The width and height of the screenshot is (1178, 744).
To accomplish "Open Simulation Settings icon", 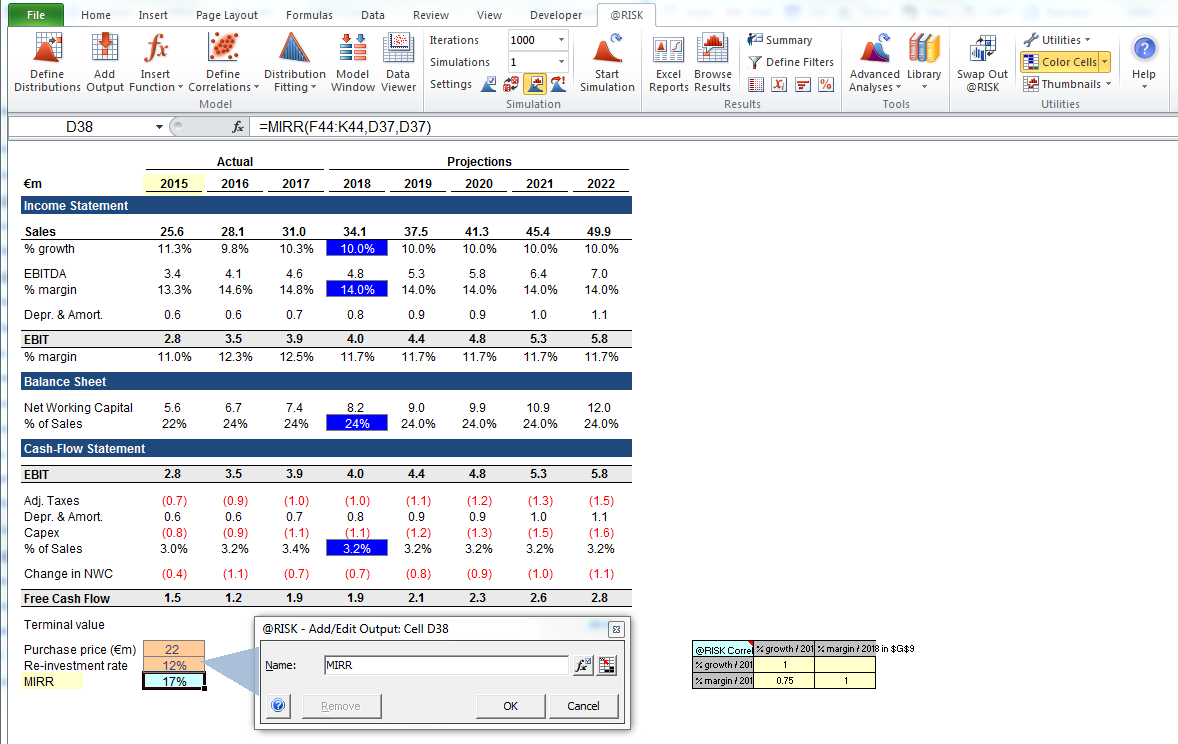I will 488,84.
